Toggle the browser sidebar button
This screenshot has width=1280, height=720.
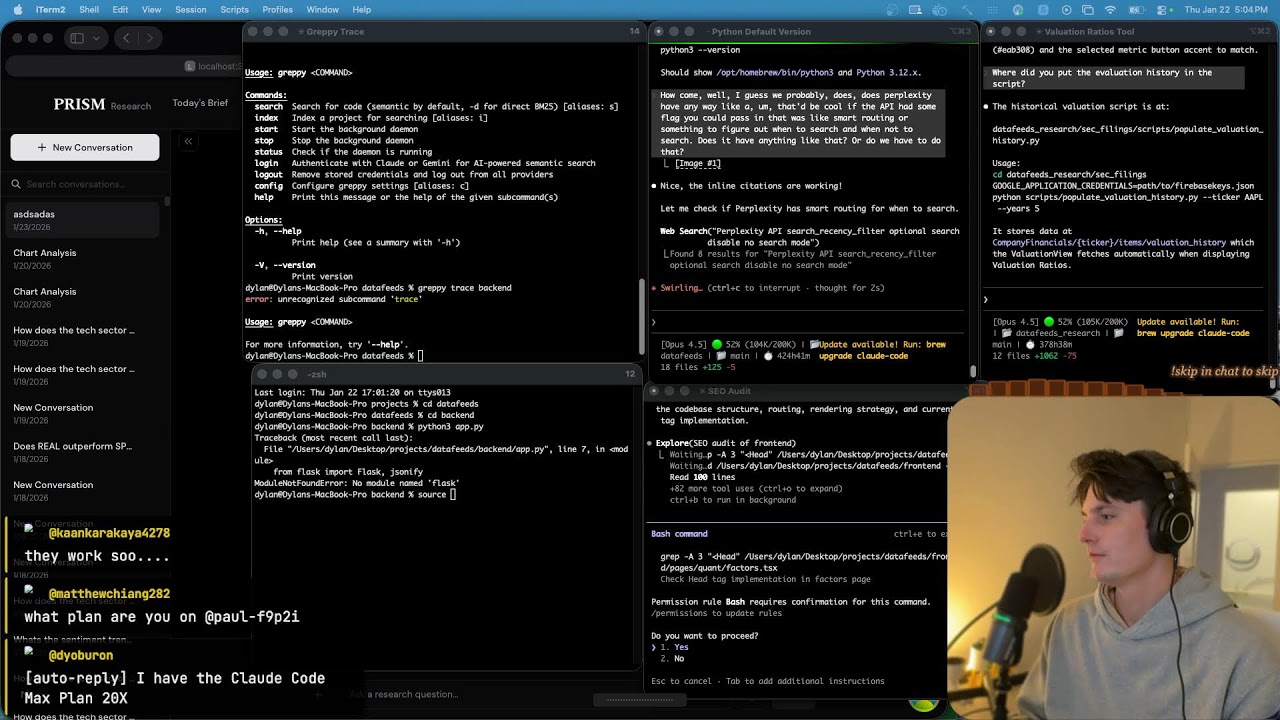(x=77, y=38)
